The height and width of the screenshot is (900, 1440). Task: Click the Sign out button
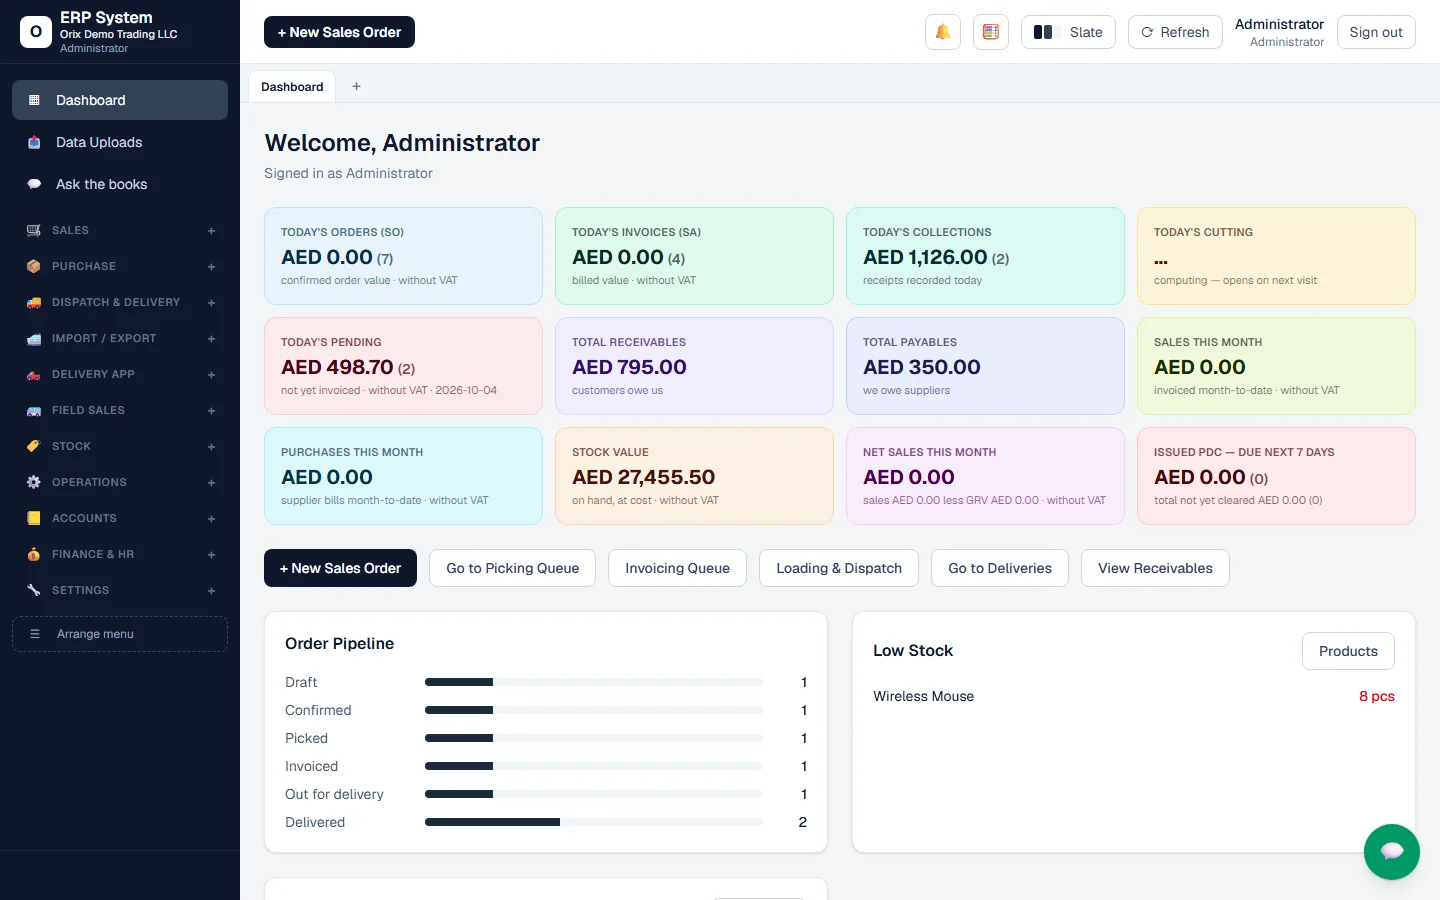coord(1376,32)
